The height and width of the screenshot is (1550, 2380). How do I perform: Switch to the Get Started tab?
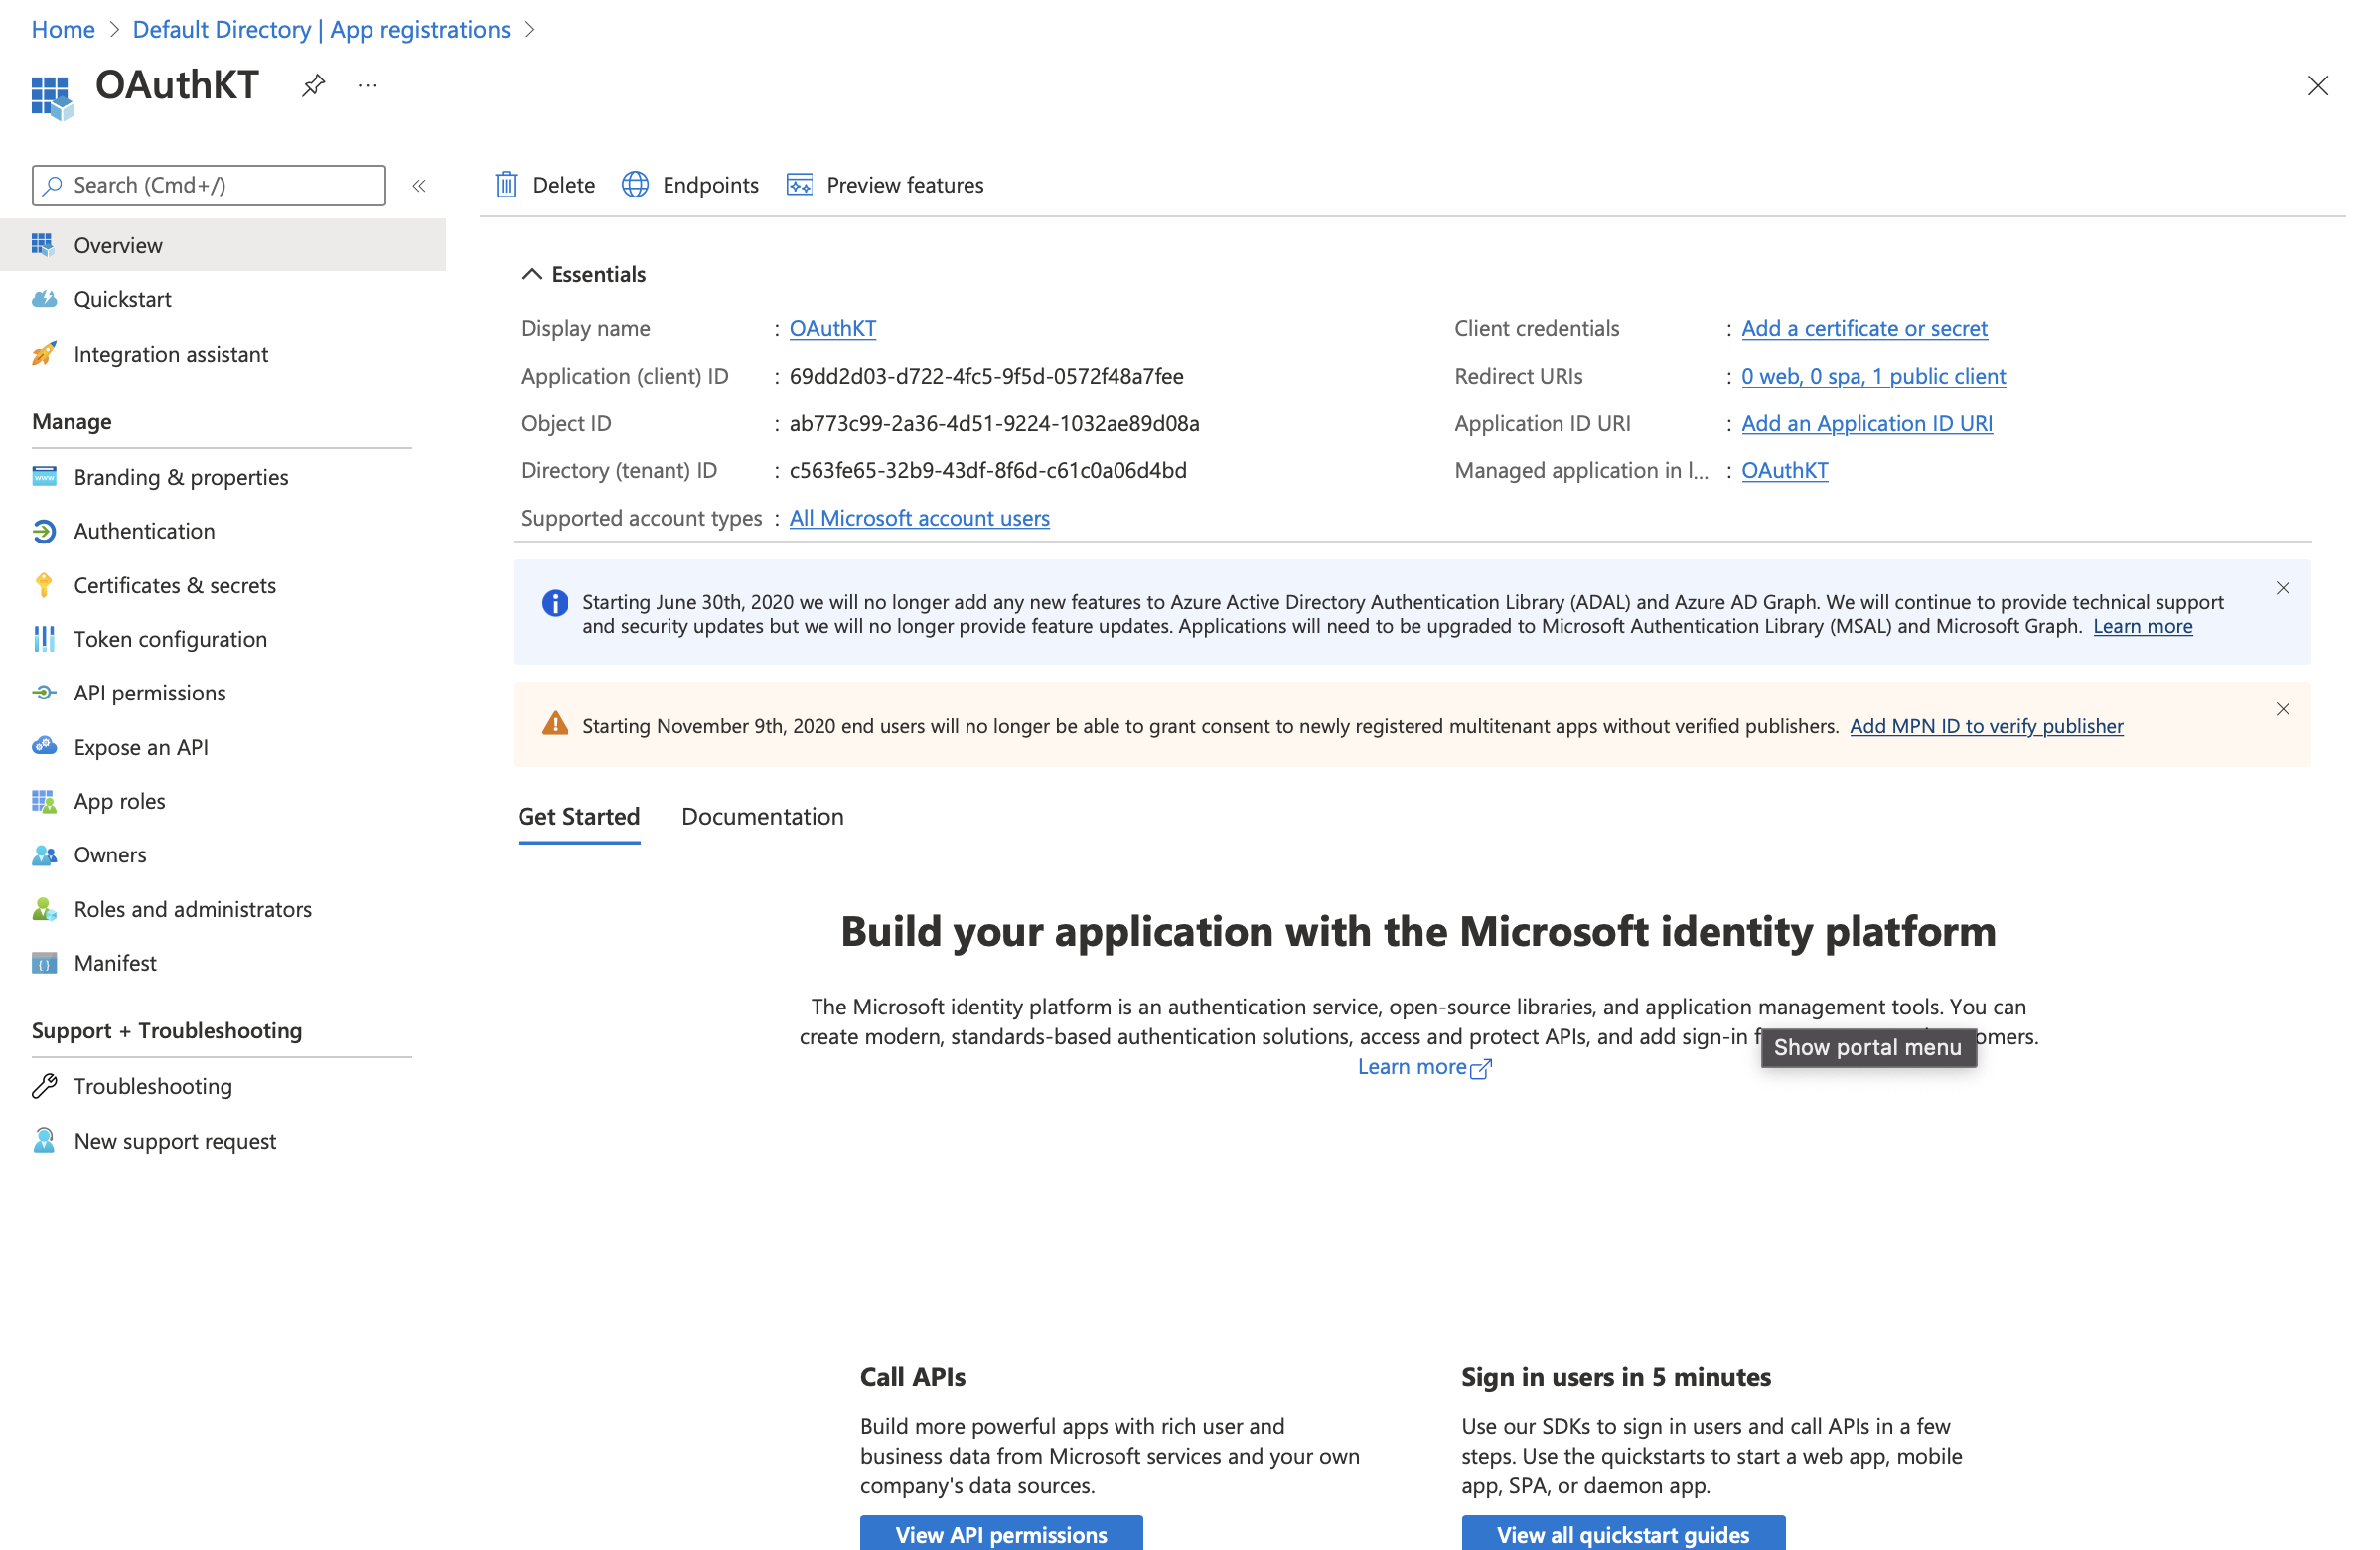(x=579, y=816)
